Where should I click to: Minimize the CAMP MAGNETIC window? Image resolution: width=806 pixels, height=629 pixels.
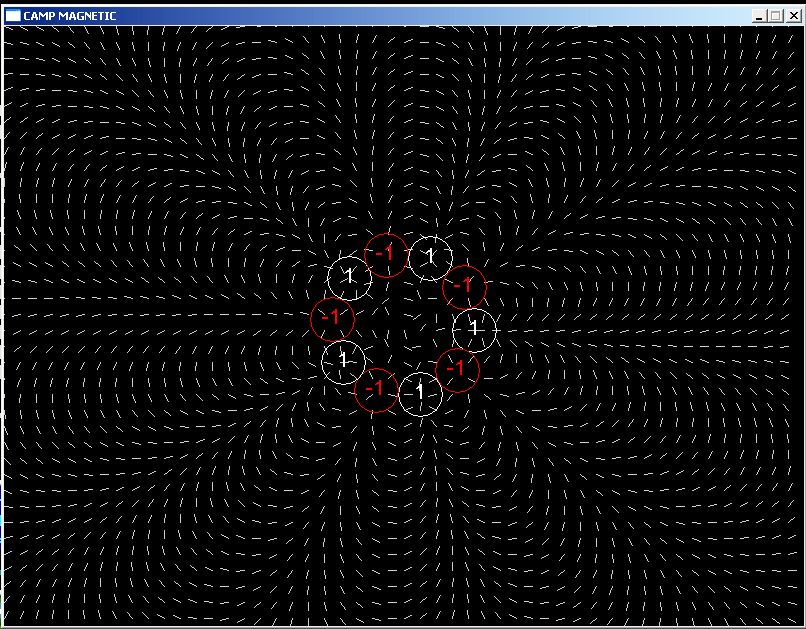[x=759, y=16]
